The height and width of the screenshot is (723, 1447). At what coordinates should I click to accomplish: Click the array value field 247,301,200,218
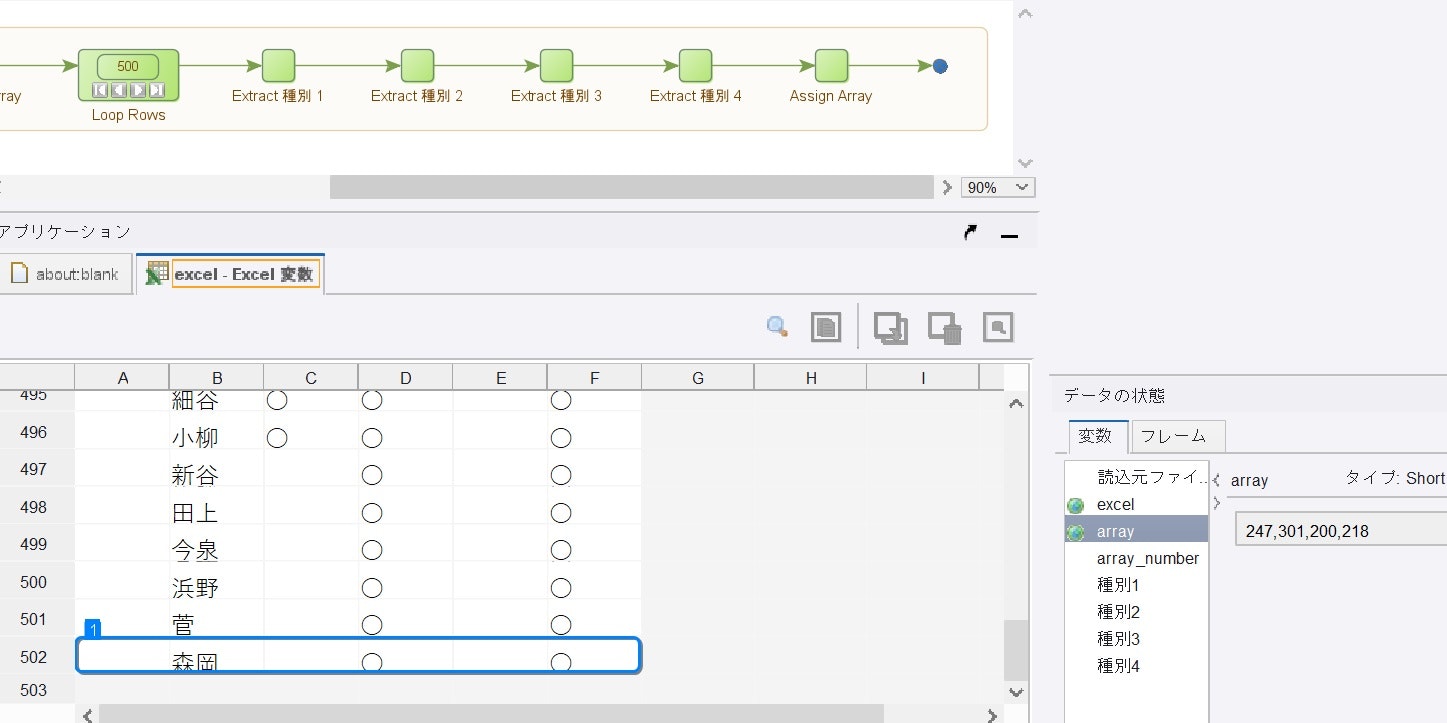point(1341,530)
